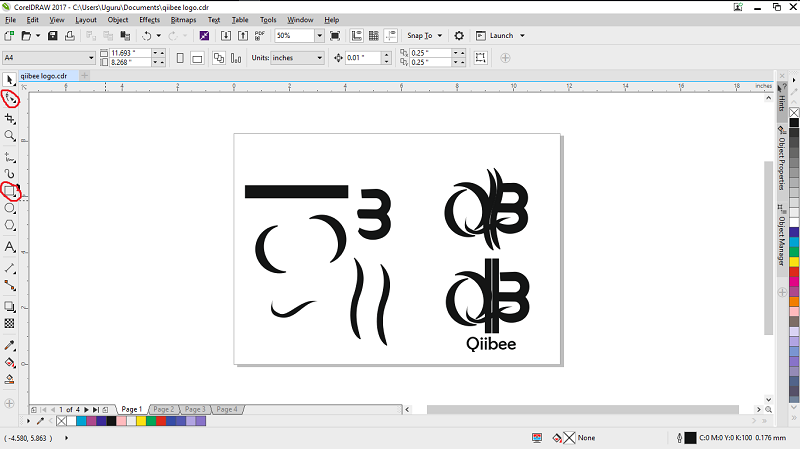Select the Smart Fill tool
Viewport: 800px width, 449px height.
click(9, 380)
